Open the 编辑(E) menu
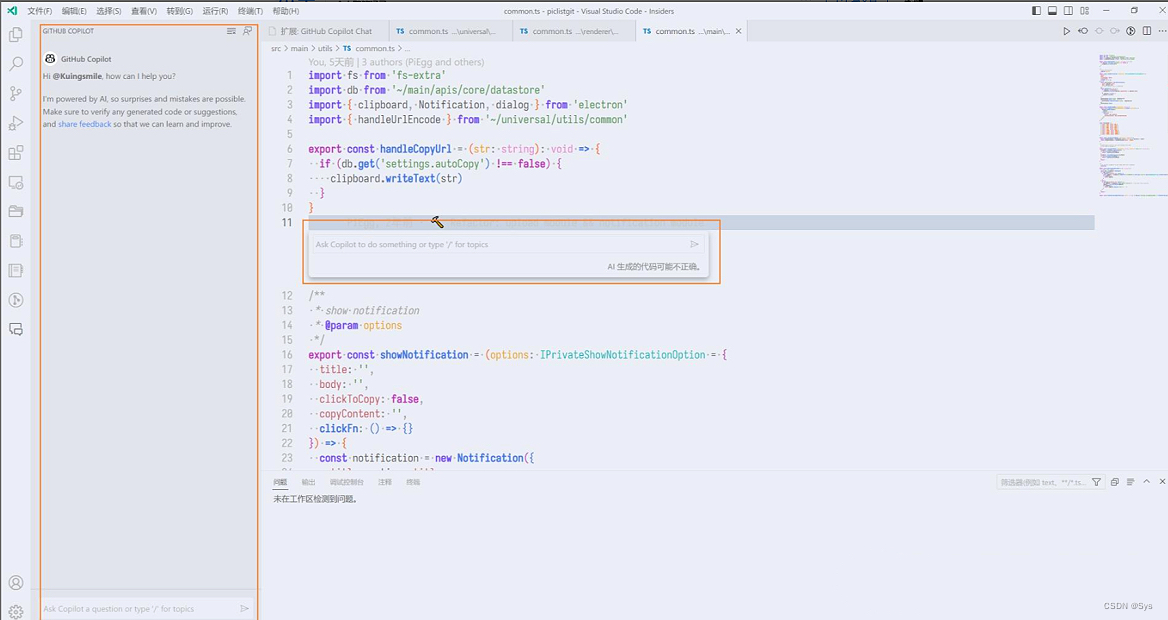 [x=74, y=11]
